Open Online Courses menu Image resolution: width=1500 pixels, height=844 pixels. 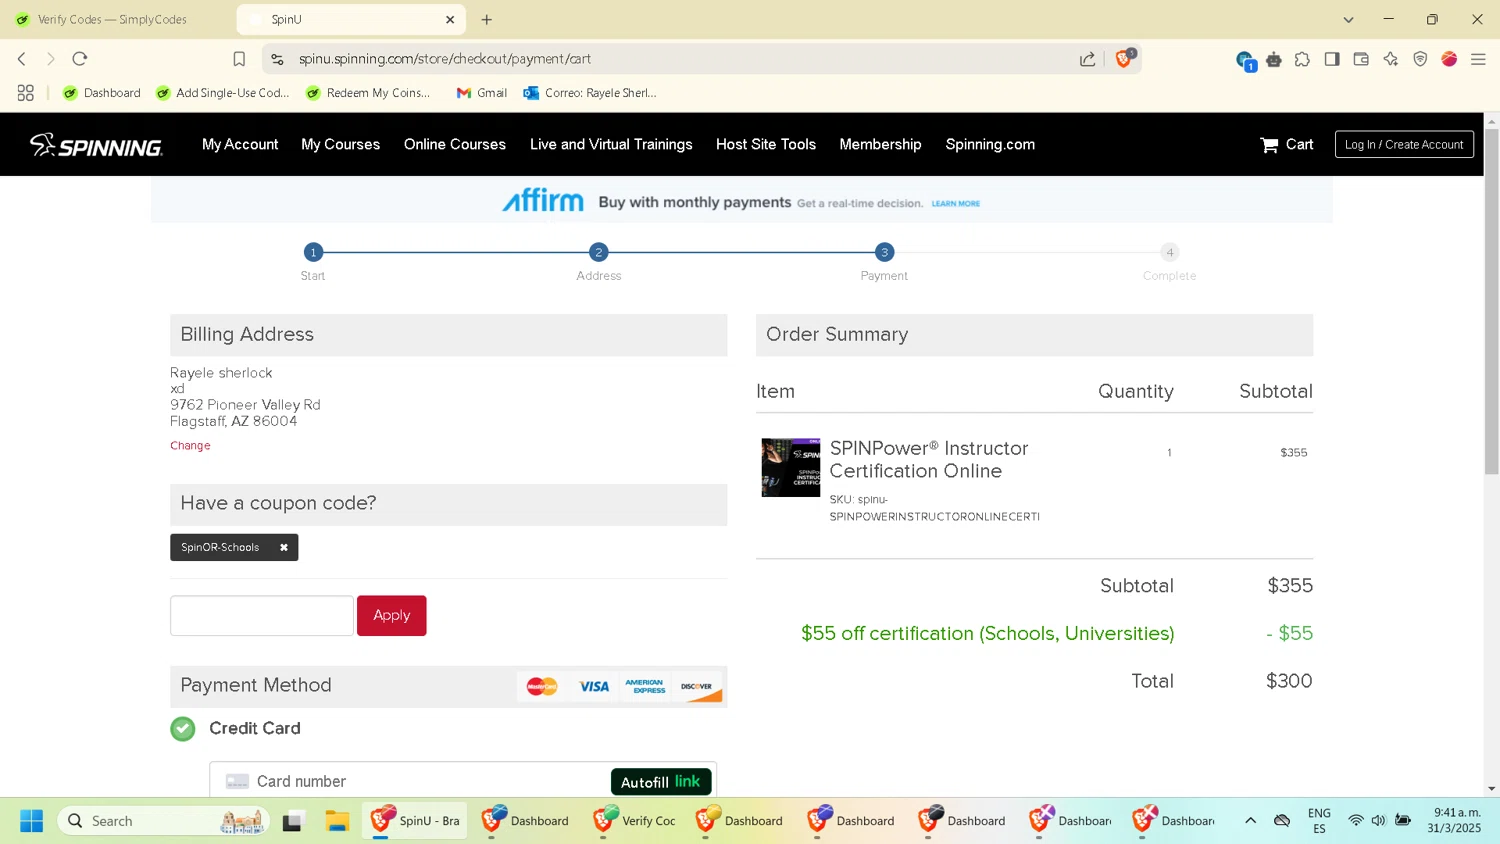click(455, 144)
